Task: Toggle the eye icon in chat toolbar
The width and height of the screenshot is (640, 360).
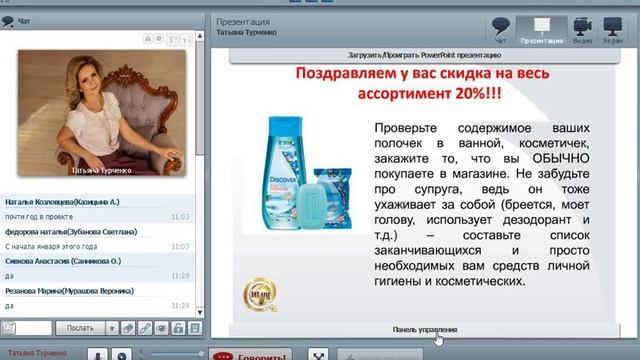Action: pyautogui.click(x=162, y=328)
